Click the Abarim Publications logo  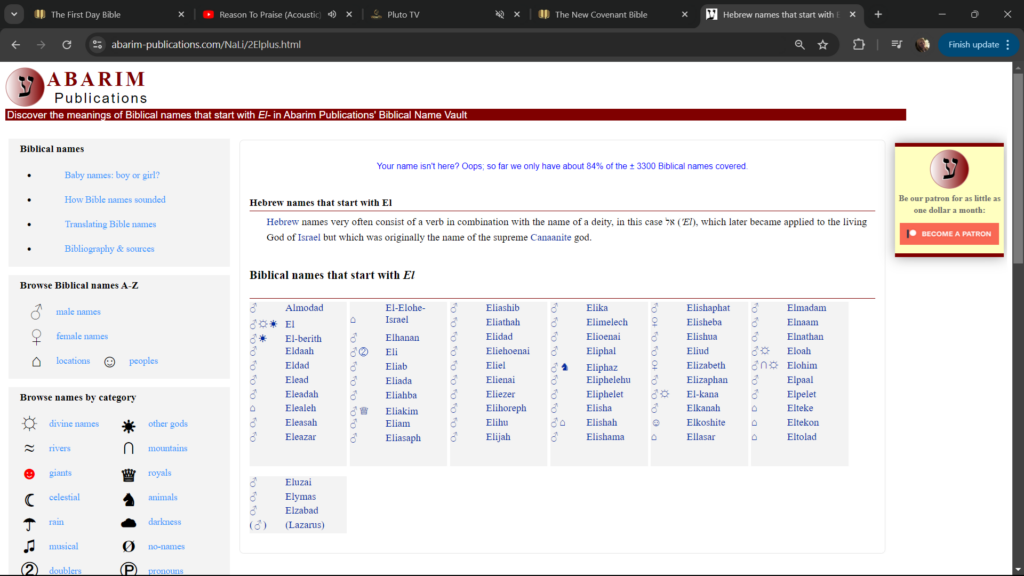(75, 87)
